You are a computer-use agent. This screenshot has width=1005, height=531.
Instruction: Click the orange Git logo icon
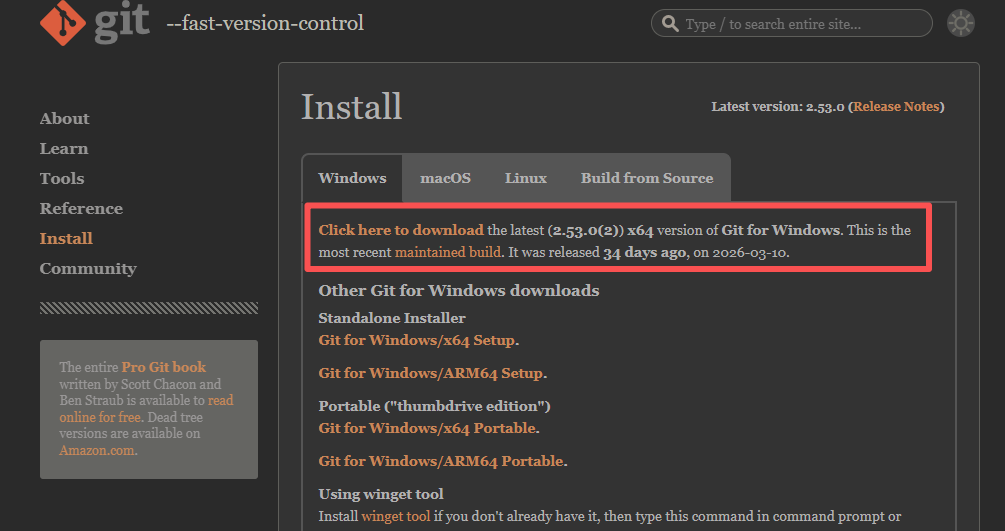[62, 22]
